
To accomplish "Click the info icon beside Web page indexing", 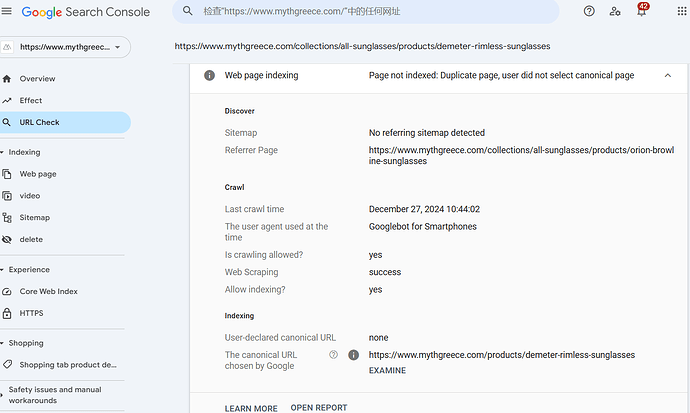I will click(209, 75).
